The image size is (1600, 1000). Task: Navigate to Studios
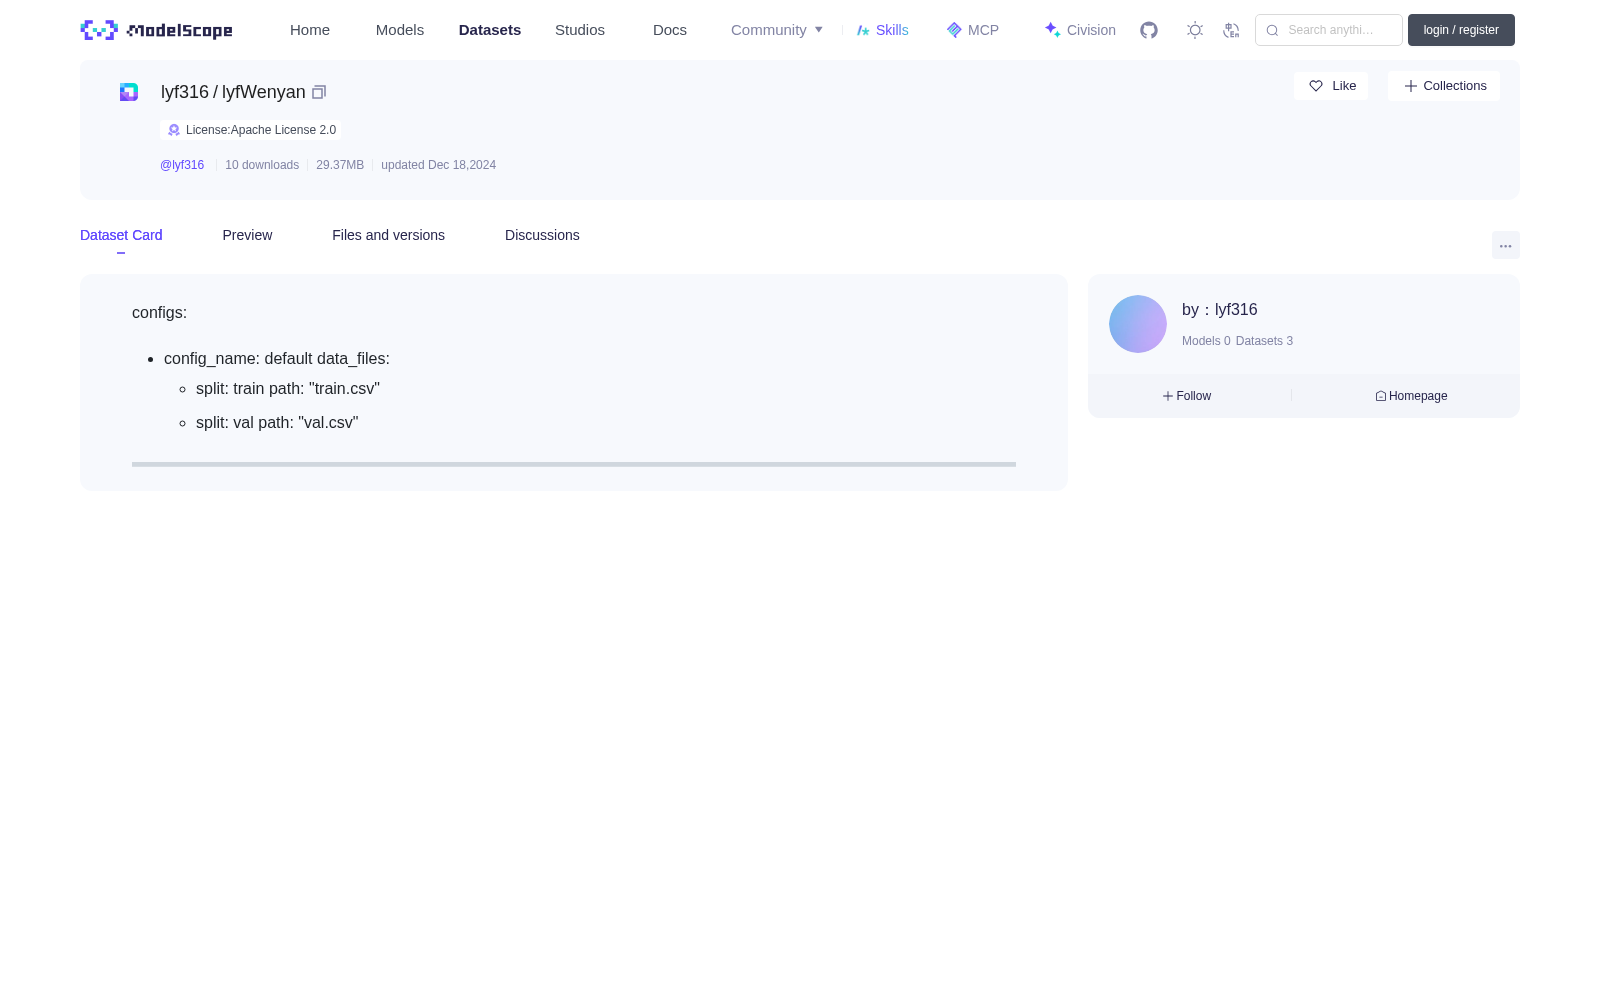coord(580,30)
